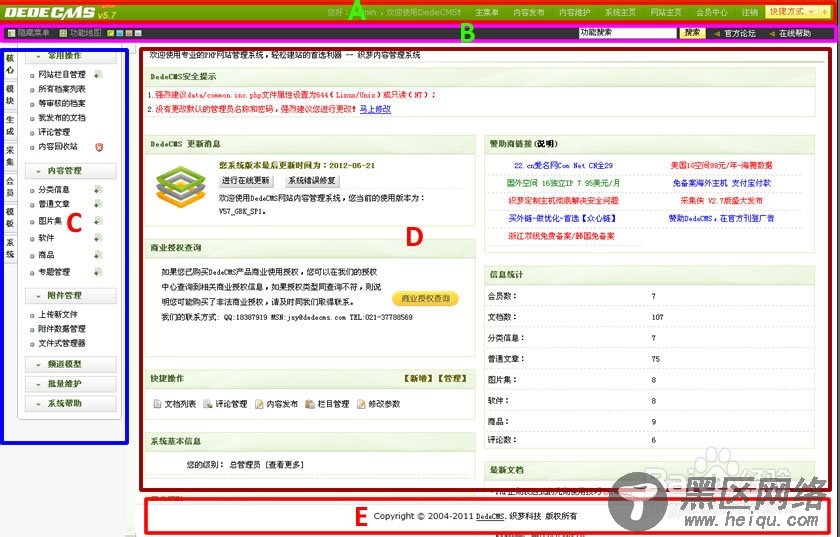This screenshot has width=840, height=537.
Task: Collapse the 附件管理 menu group
Action: [71, 295]
